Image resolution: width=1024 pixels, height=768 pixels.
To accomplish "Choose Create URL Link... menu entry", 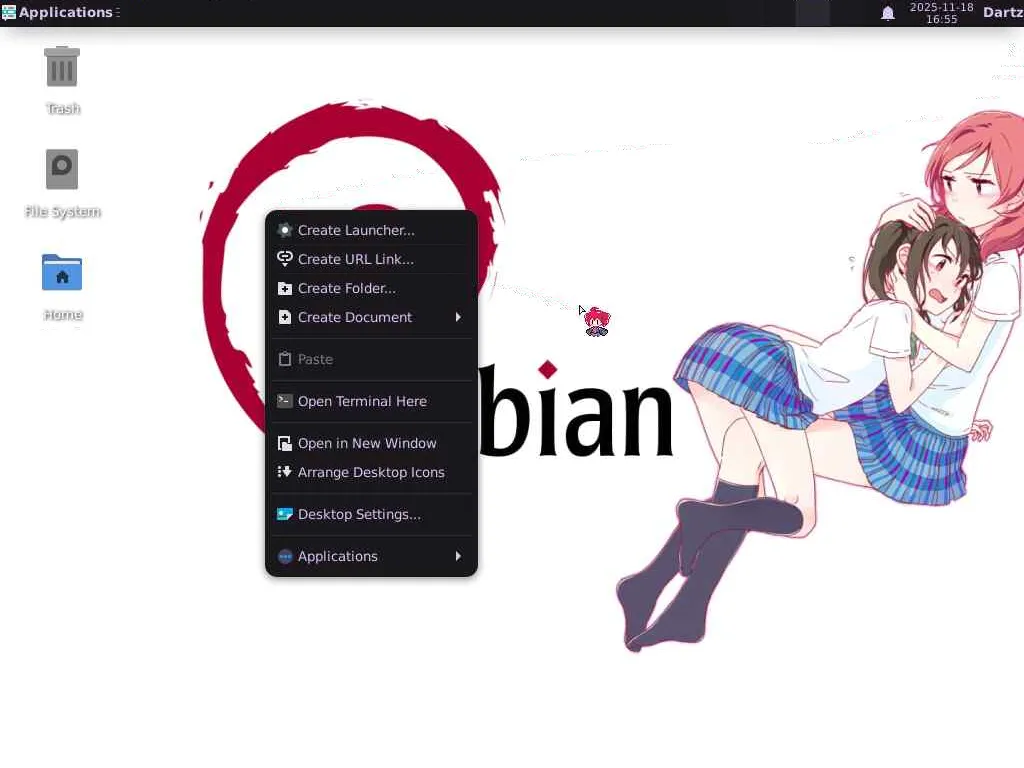I will pyautogui.click(x=371, y=259).
